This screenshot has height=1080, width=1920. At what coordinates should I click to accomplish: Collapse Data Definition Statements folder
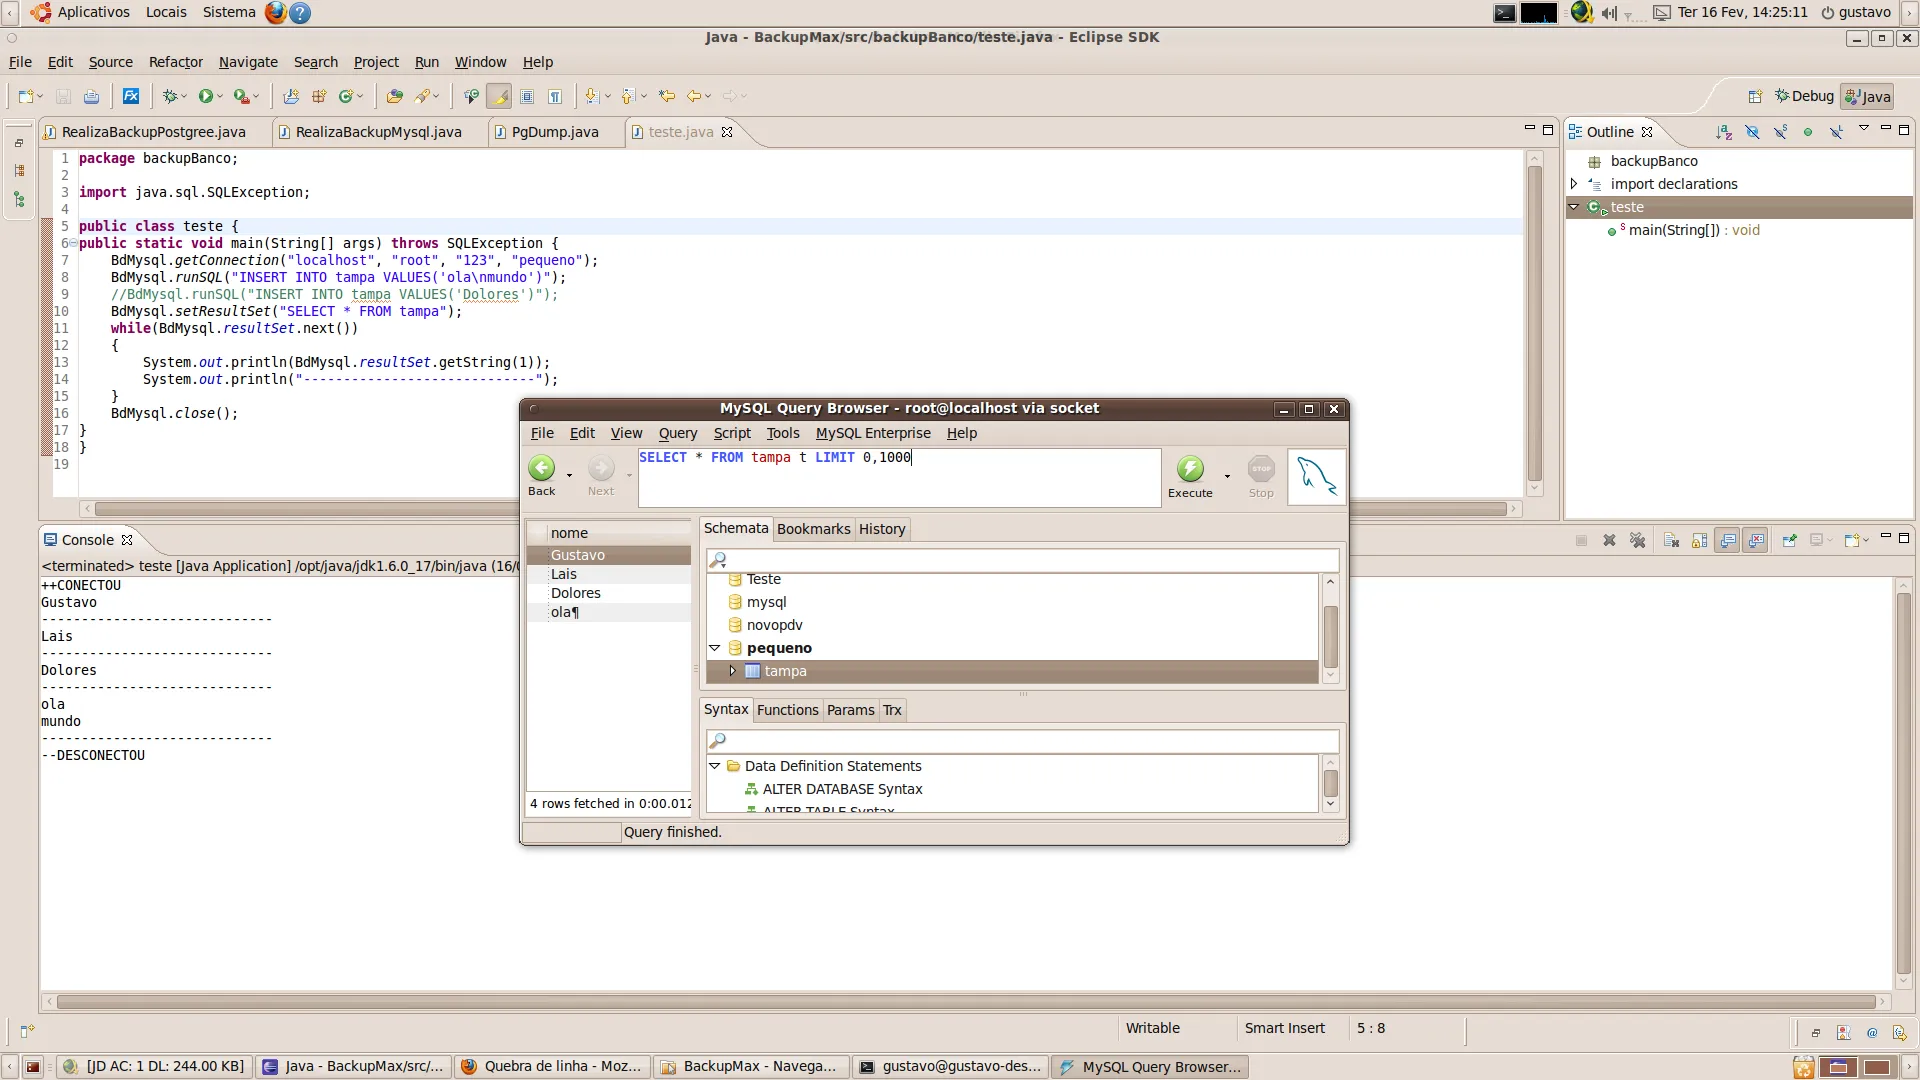coord(715,766)
